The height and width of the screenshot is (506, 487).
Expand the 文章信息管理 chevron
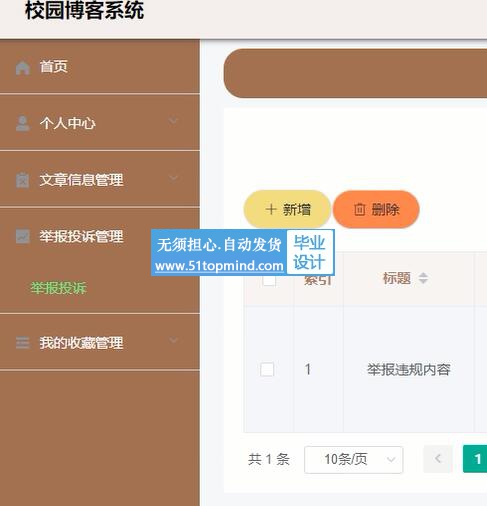click(x=173, y=178)
